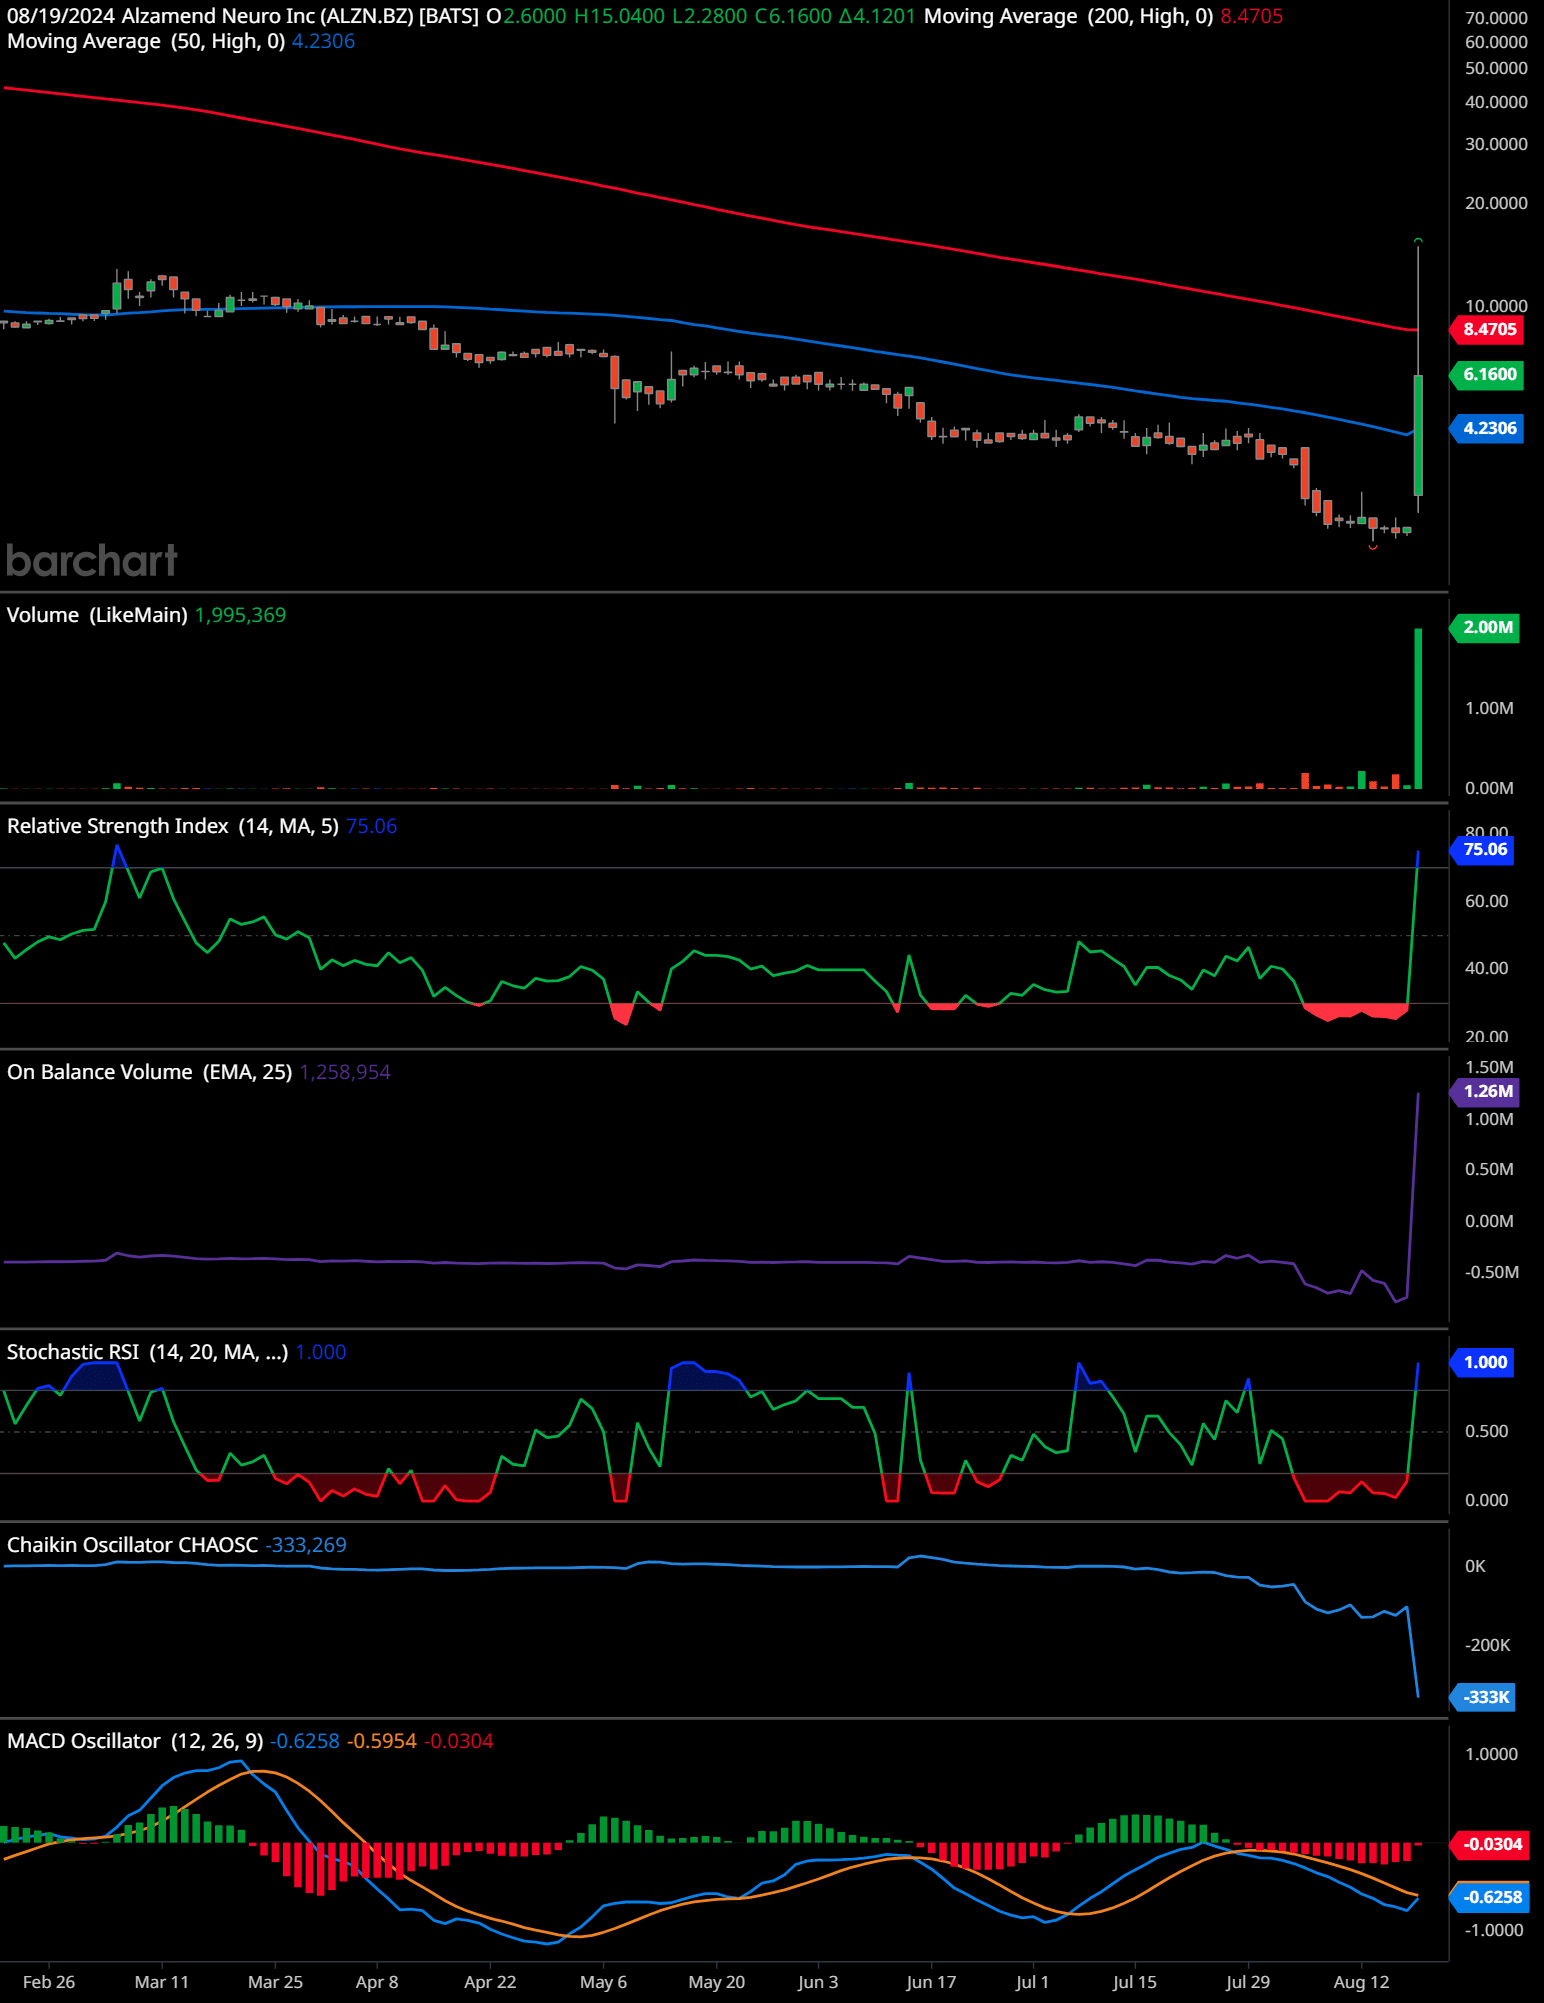Viewport: 1544px width, 2003px height.
Task: Click the Aug 12 date label on the time axis
Action: pos(1361,1982)
